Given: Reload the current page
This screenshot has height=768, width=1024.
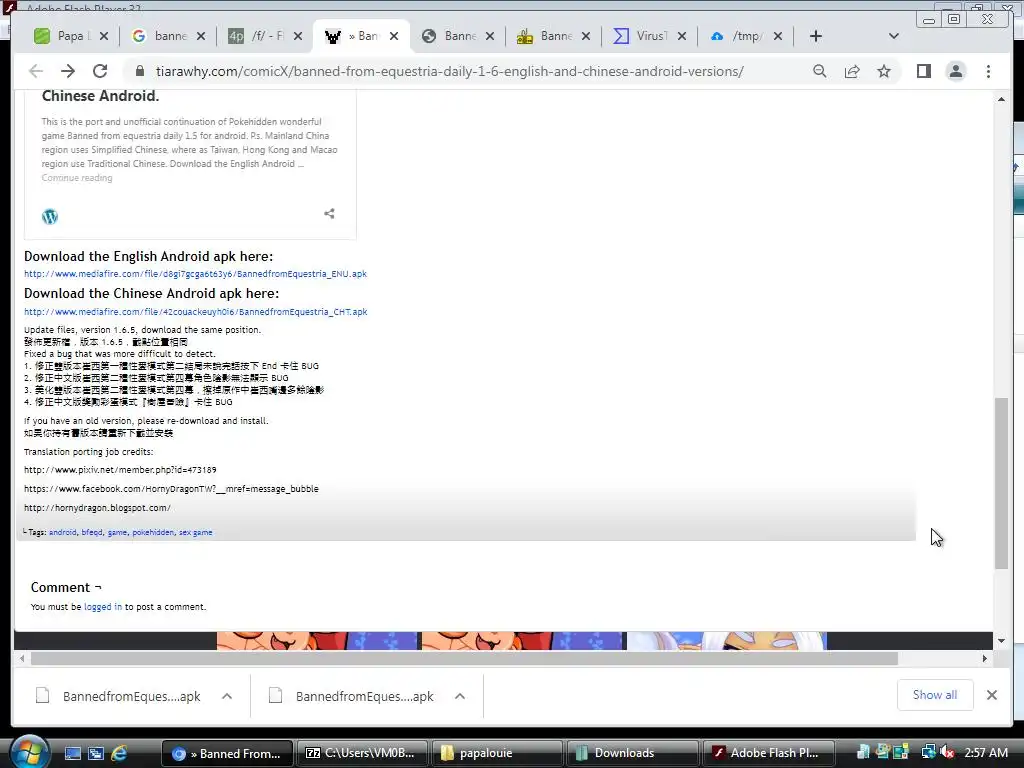Looking at the screenshot, I should pyautogui.click(x=100, y=71).
